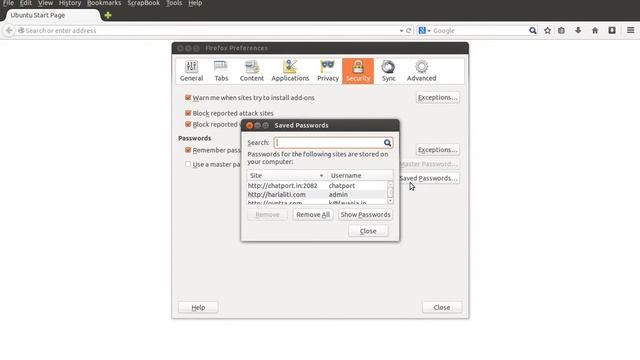The height and width of the screenshot is (360, 640).
Task: Click Remove All passwords button
Action: click(x=313, y=215)
